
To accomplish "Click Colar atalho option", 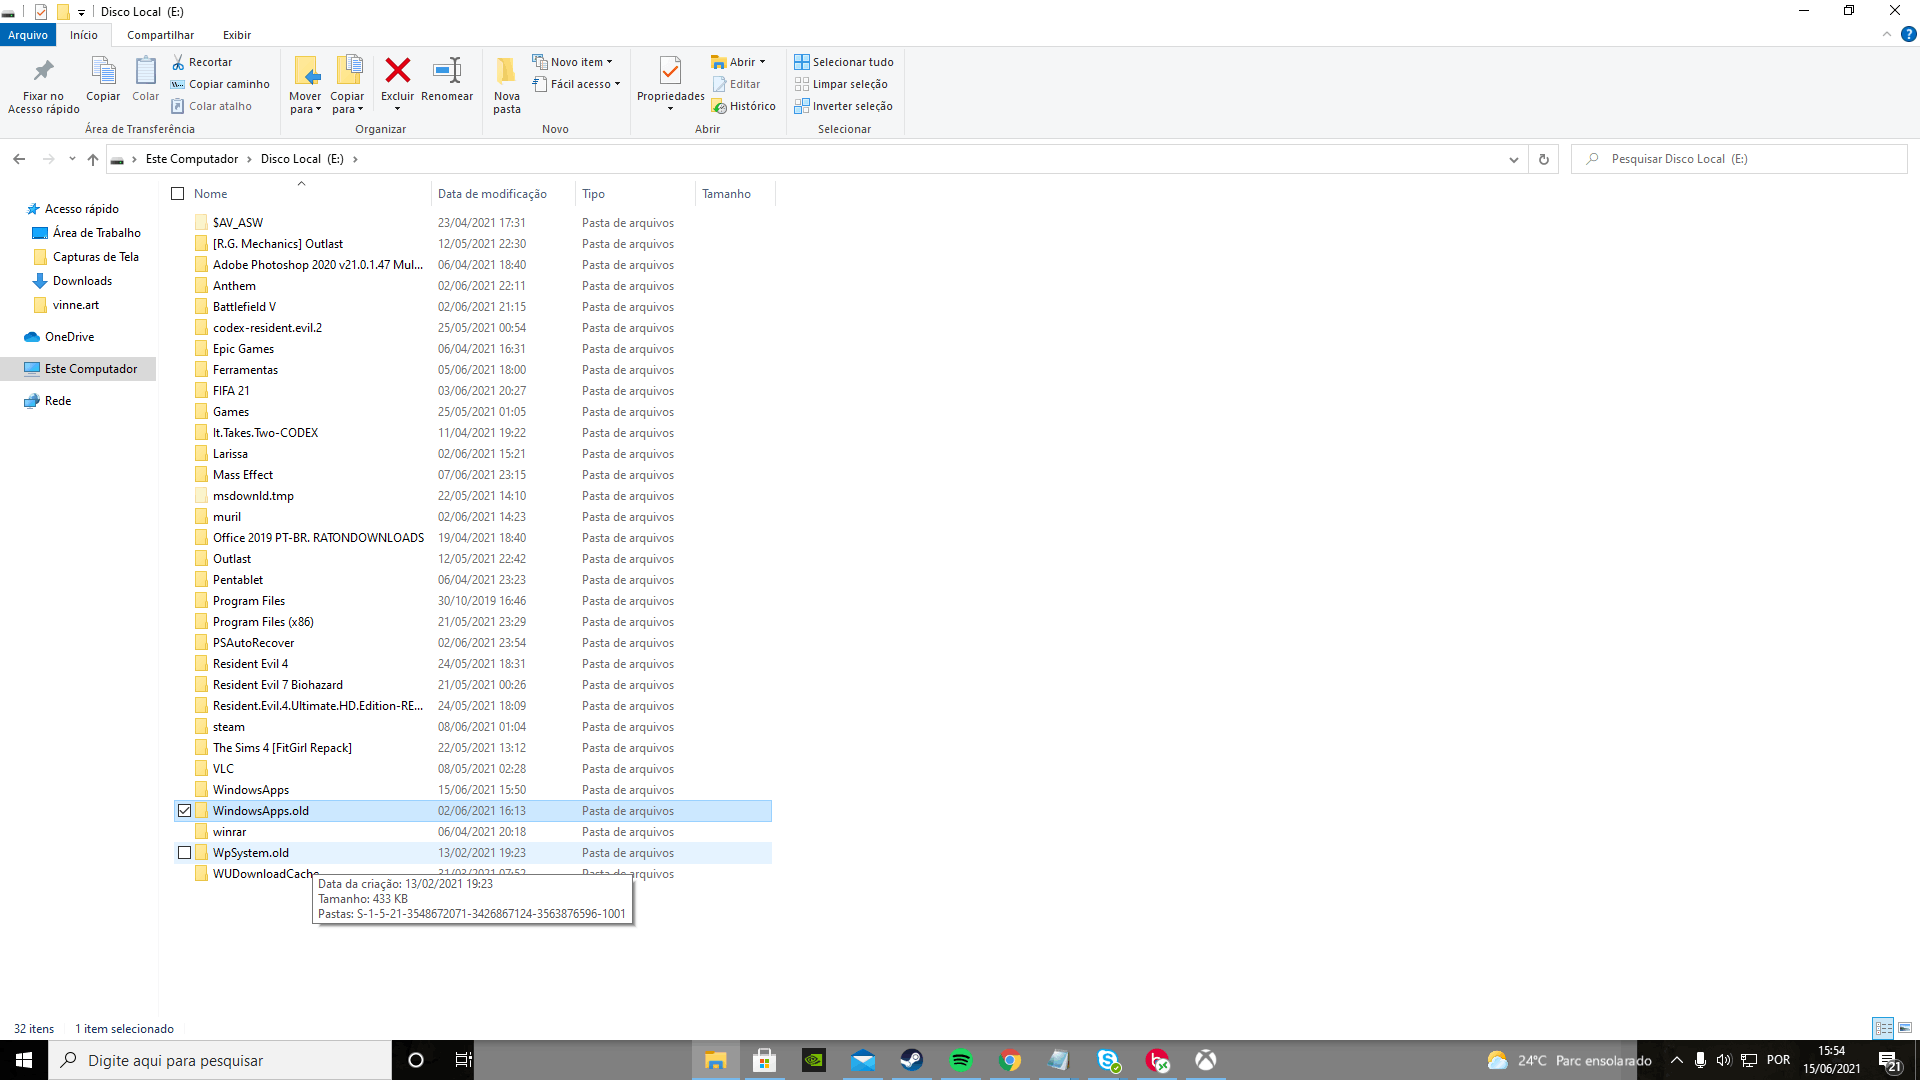I will [211, 106].
